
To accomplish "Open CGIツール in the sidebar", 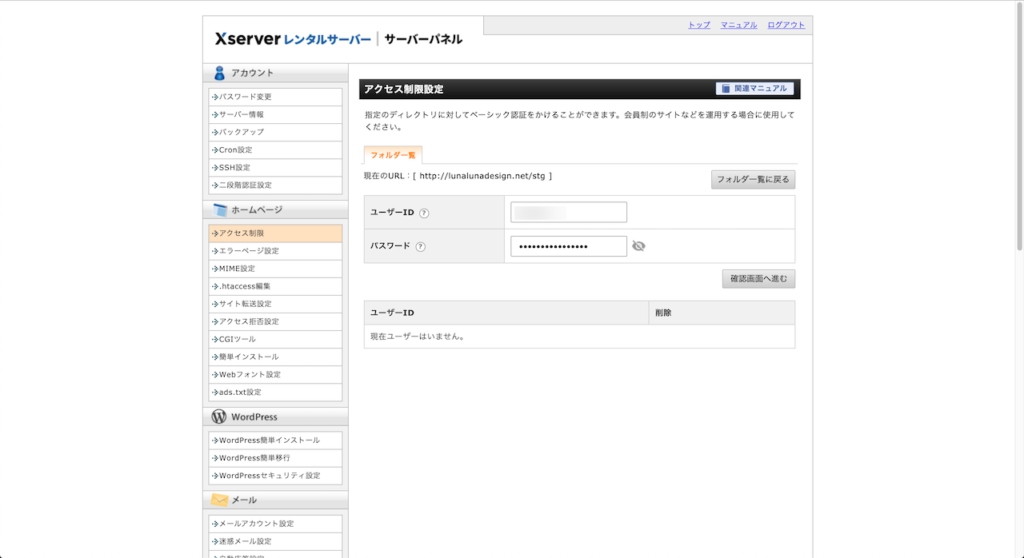I will pyautogui.click(x=276, y=339).
